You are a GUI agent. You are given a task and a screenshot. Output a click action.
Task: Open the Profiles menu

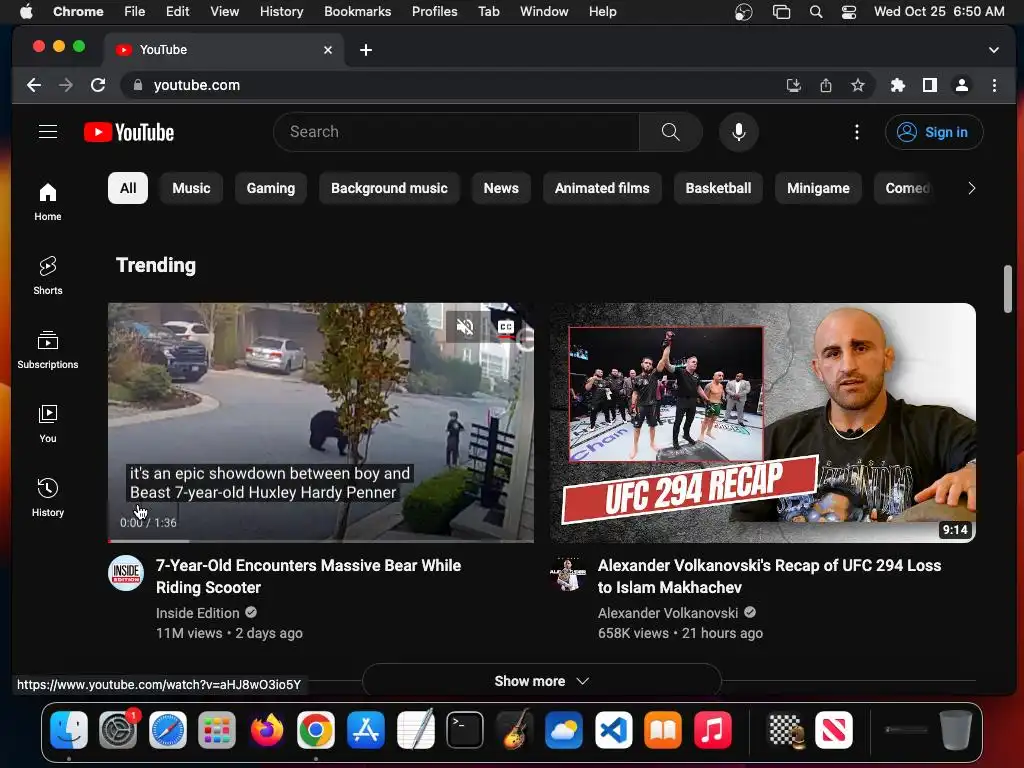(x=434, y=11)
